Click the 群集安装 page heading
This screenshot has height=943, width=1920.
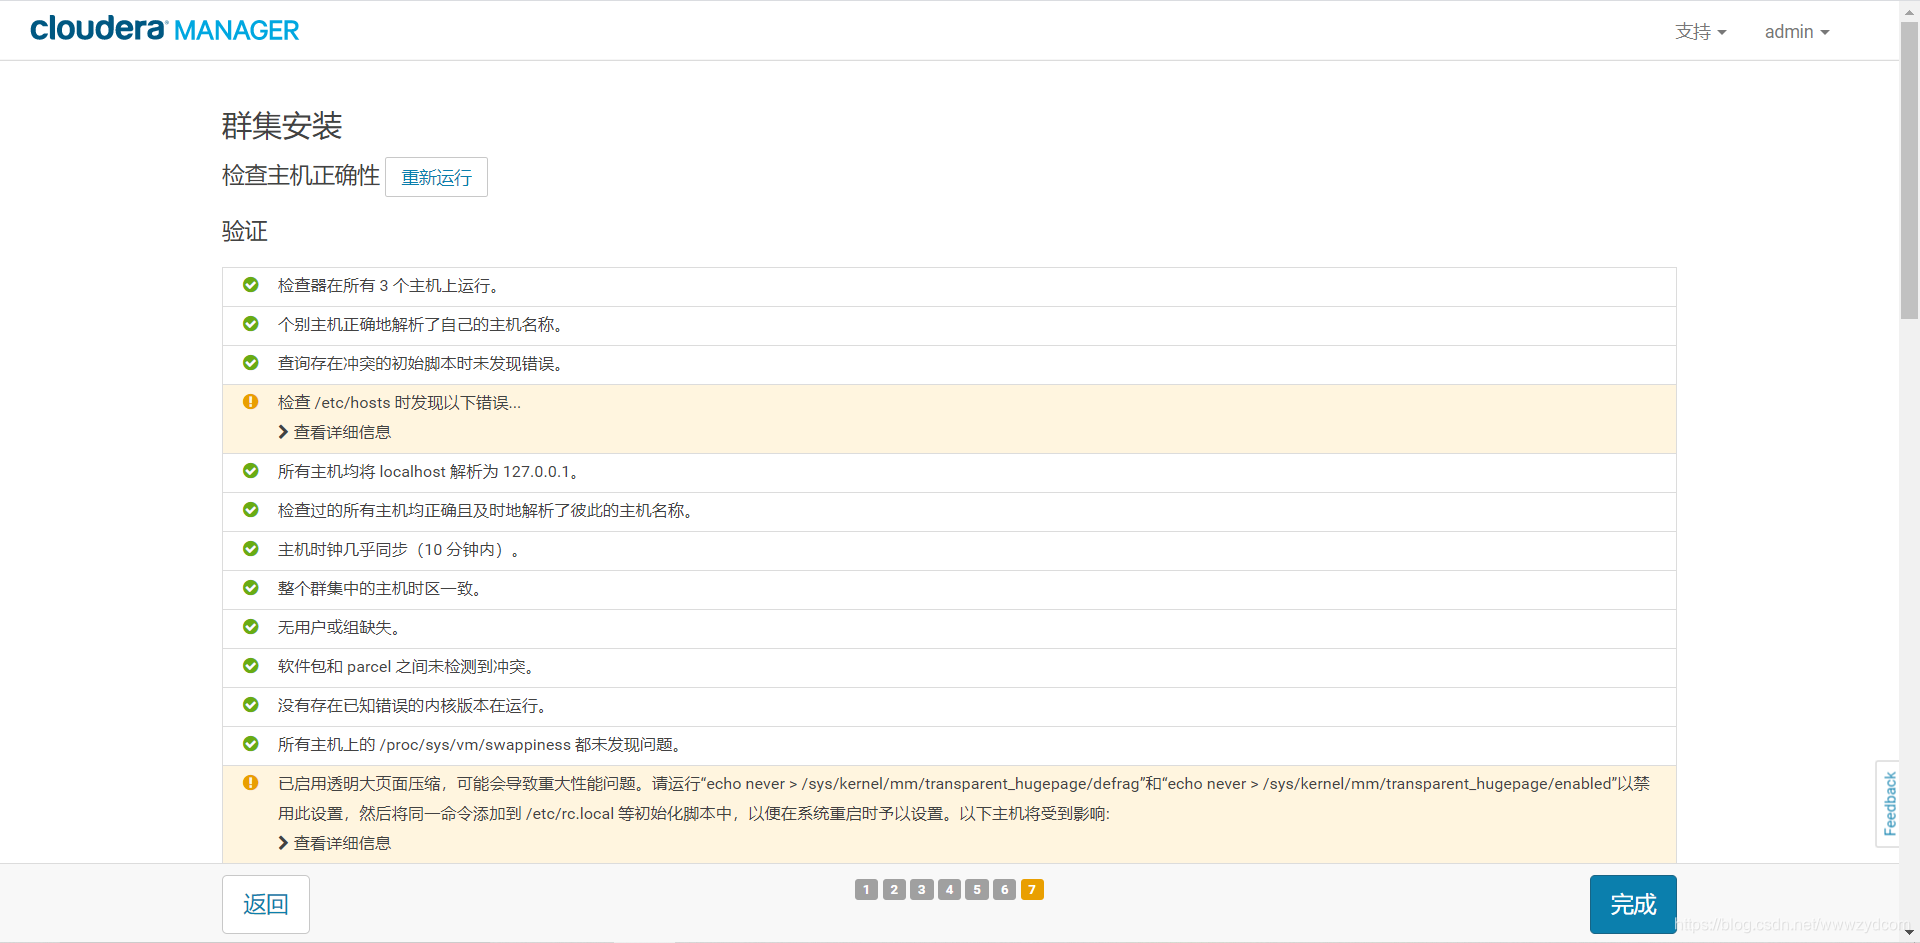coord(282,126)
